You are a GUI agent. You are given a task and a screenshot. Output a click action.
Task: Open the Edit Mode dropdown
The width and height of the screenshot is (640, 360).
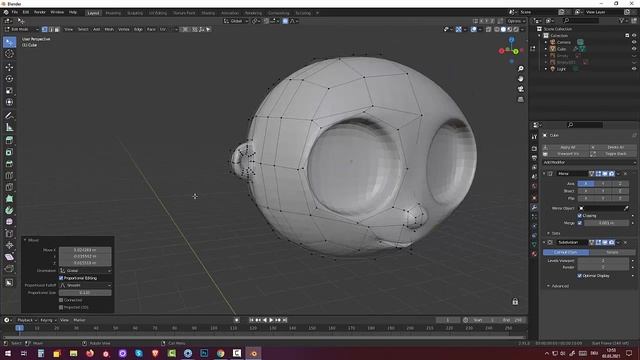22,29
